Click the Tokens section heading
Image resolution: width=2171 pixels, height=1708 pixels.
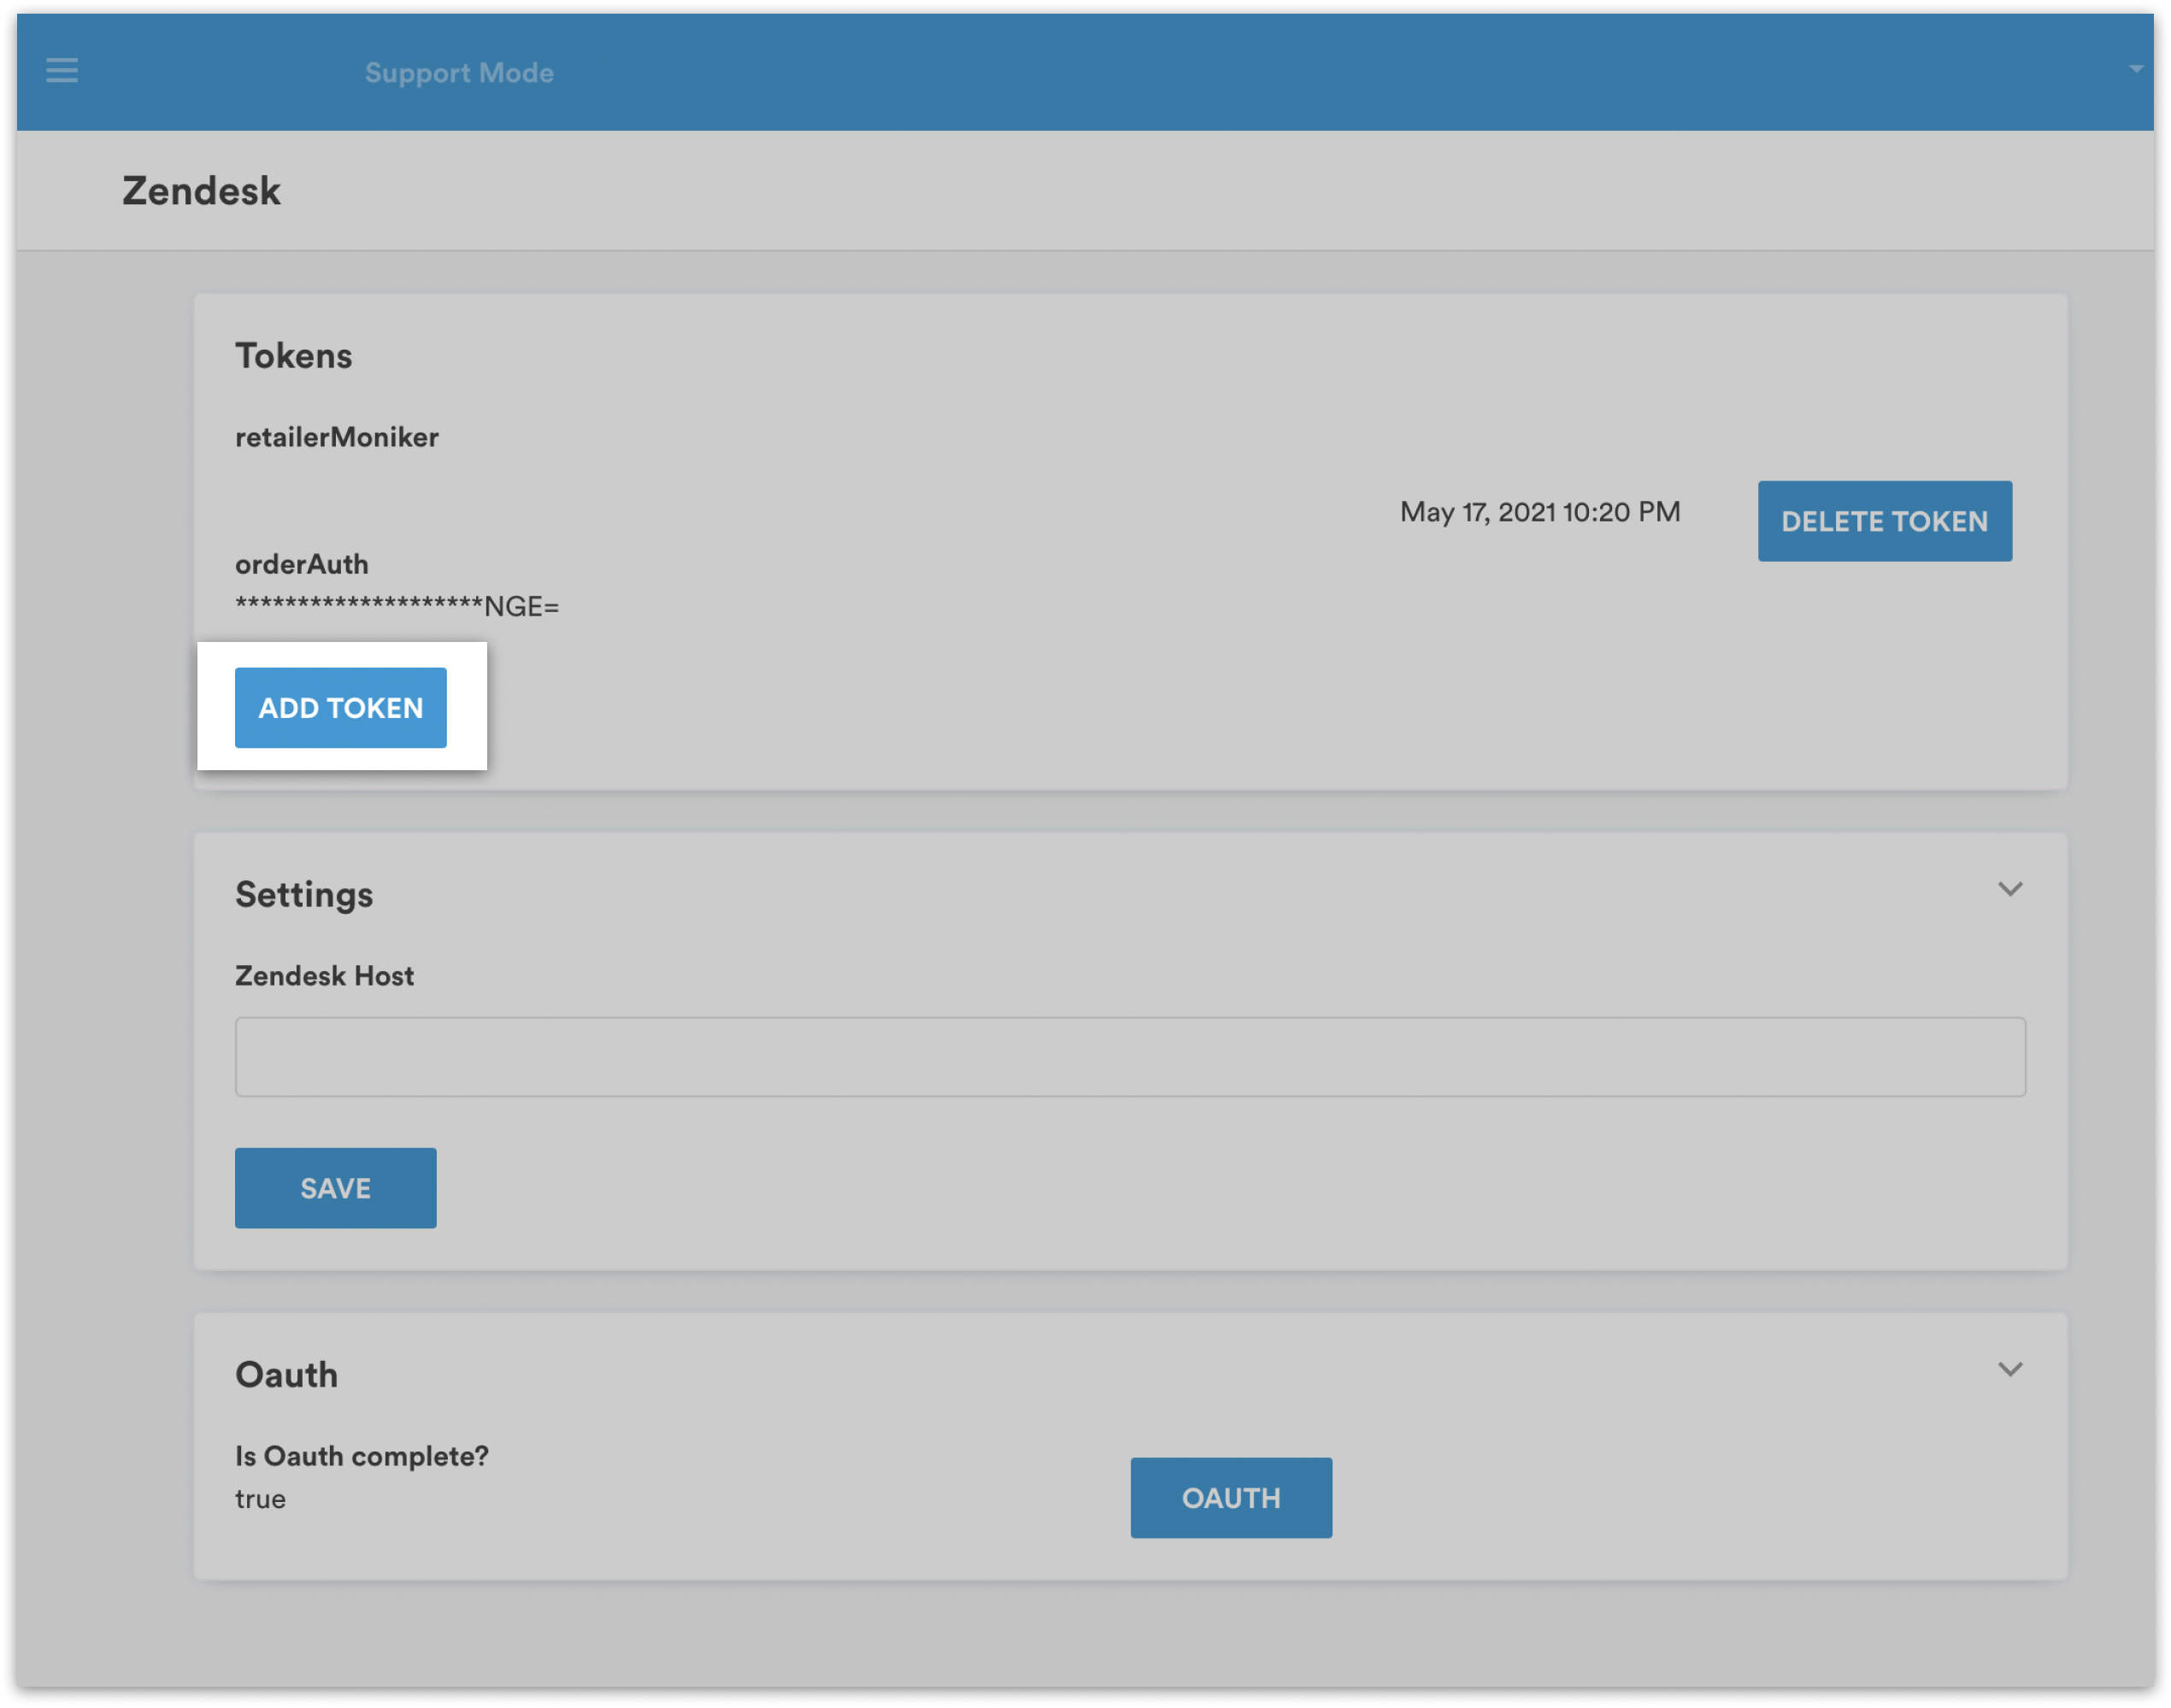coord(293,356)
